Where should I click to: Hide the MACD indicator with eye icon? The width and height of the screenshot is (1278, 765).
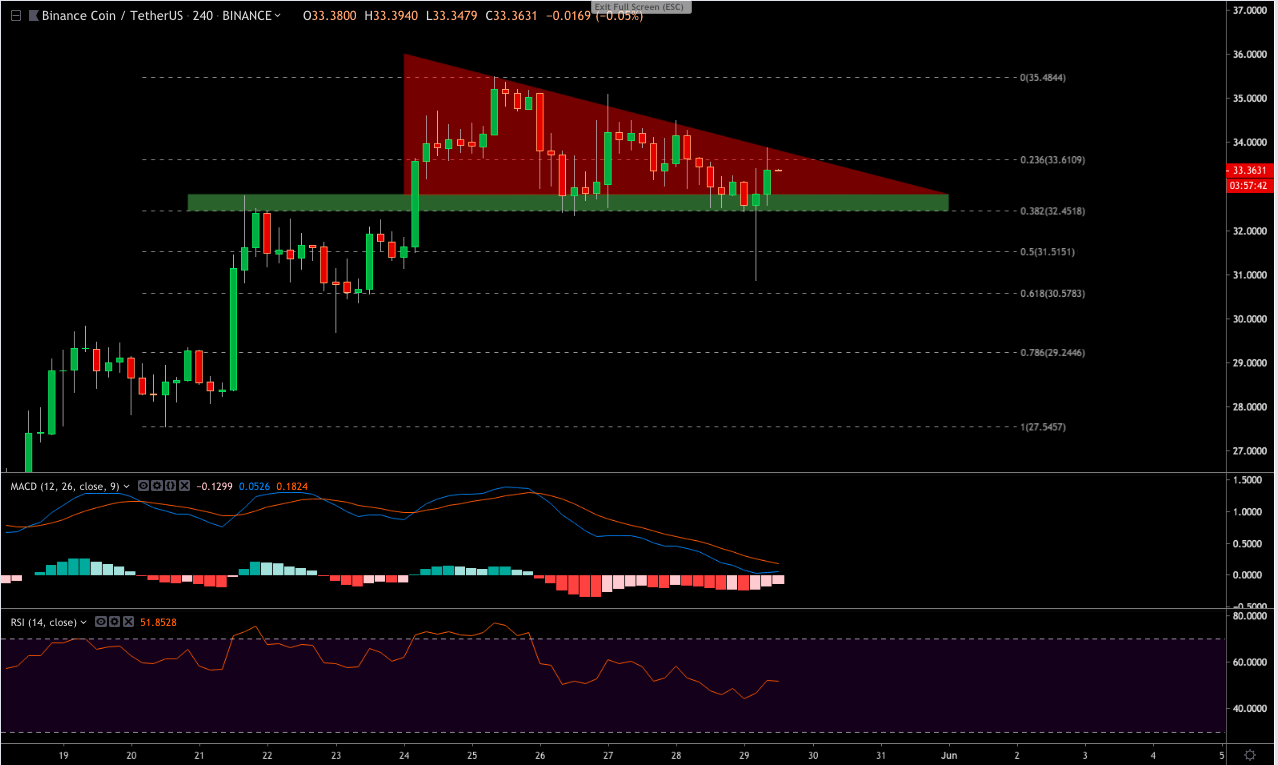tap(144, 486)
